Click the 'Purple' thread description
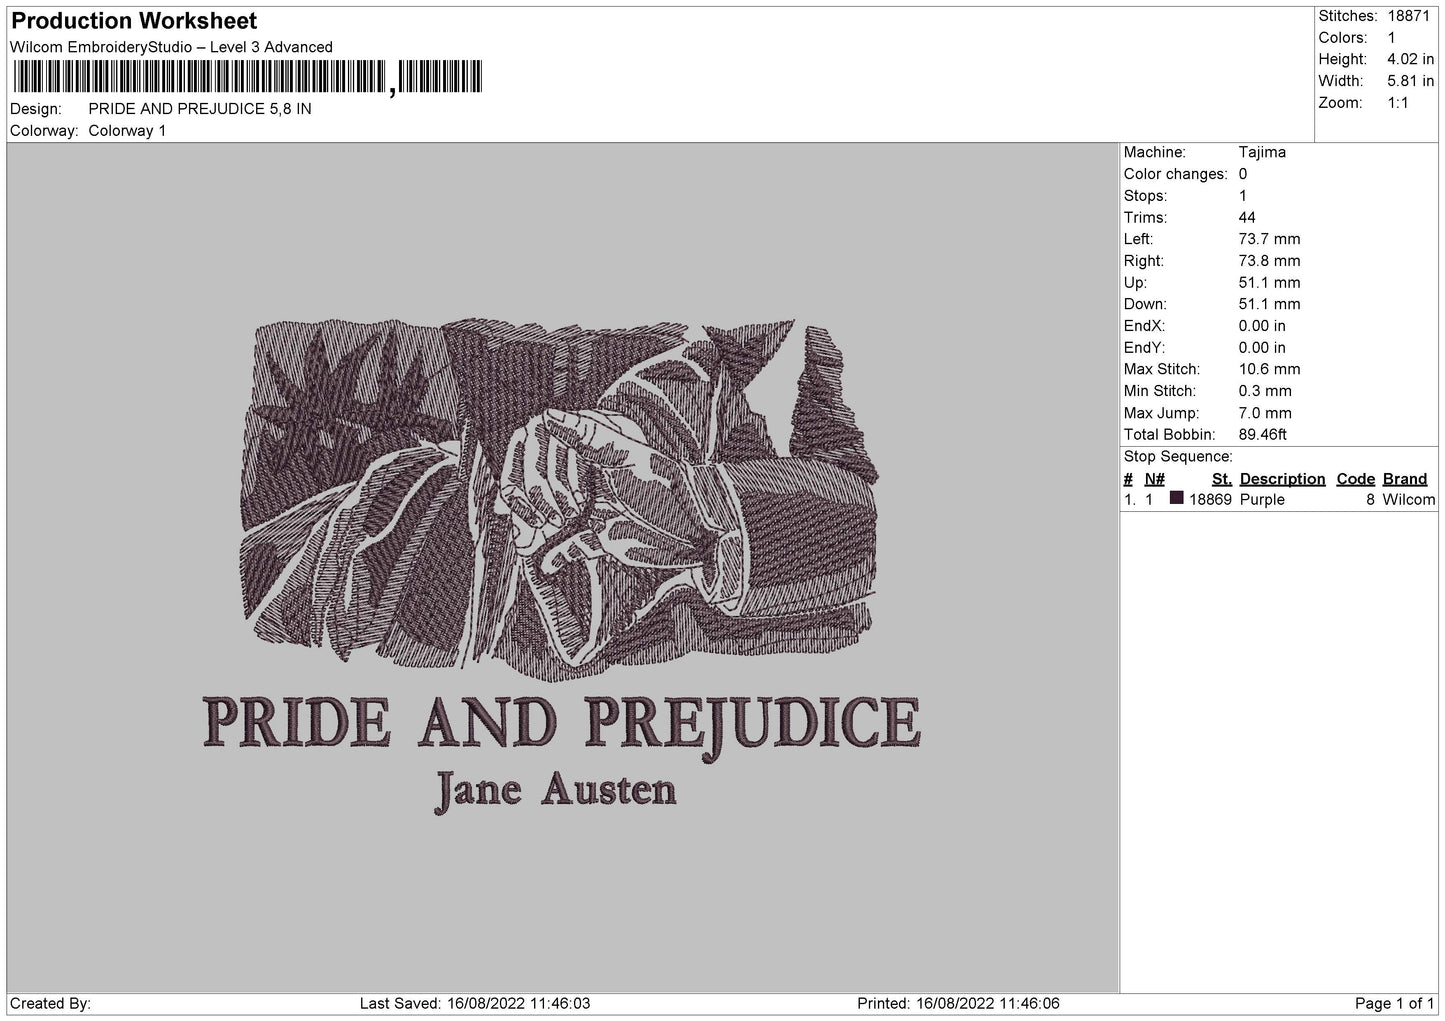This screenshot has height=1021, width=1445. (x=1262, y=500)
